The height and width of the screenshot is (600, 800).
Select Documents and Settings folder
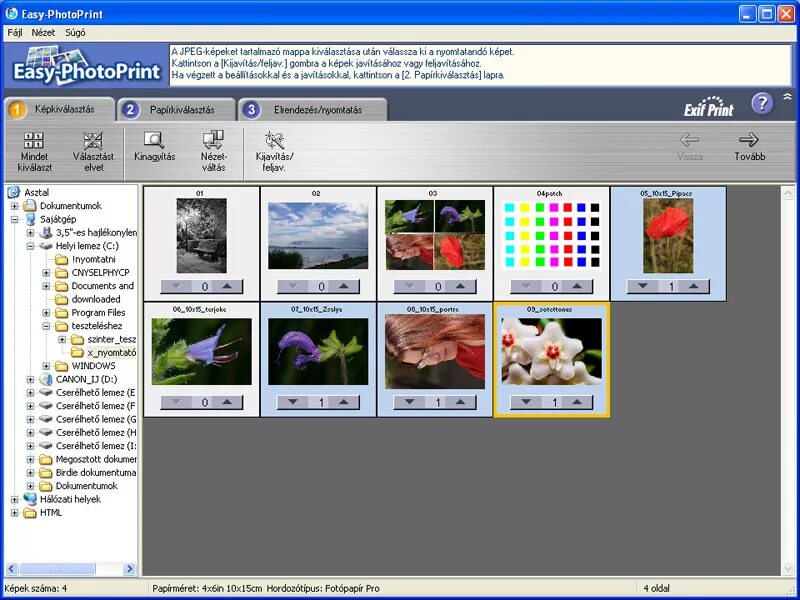coord(103,286)
